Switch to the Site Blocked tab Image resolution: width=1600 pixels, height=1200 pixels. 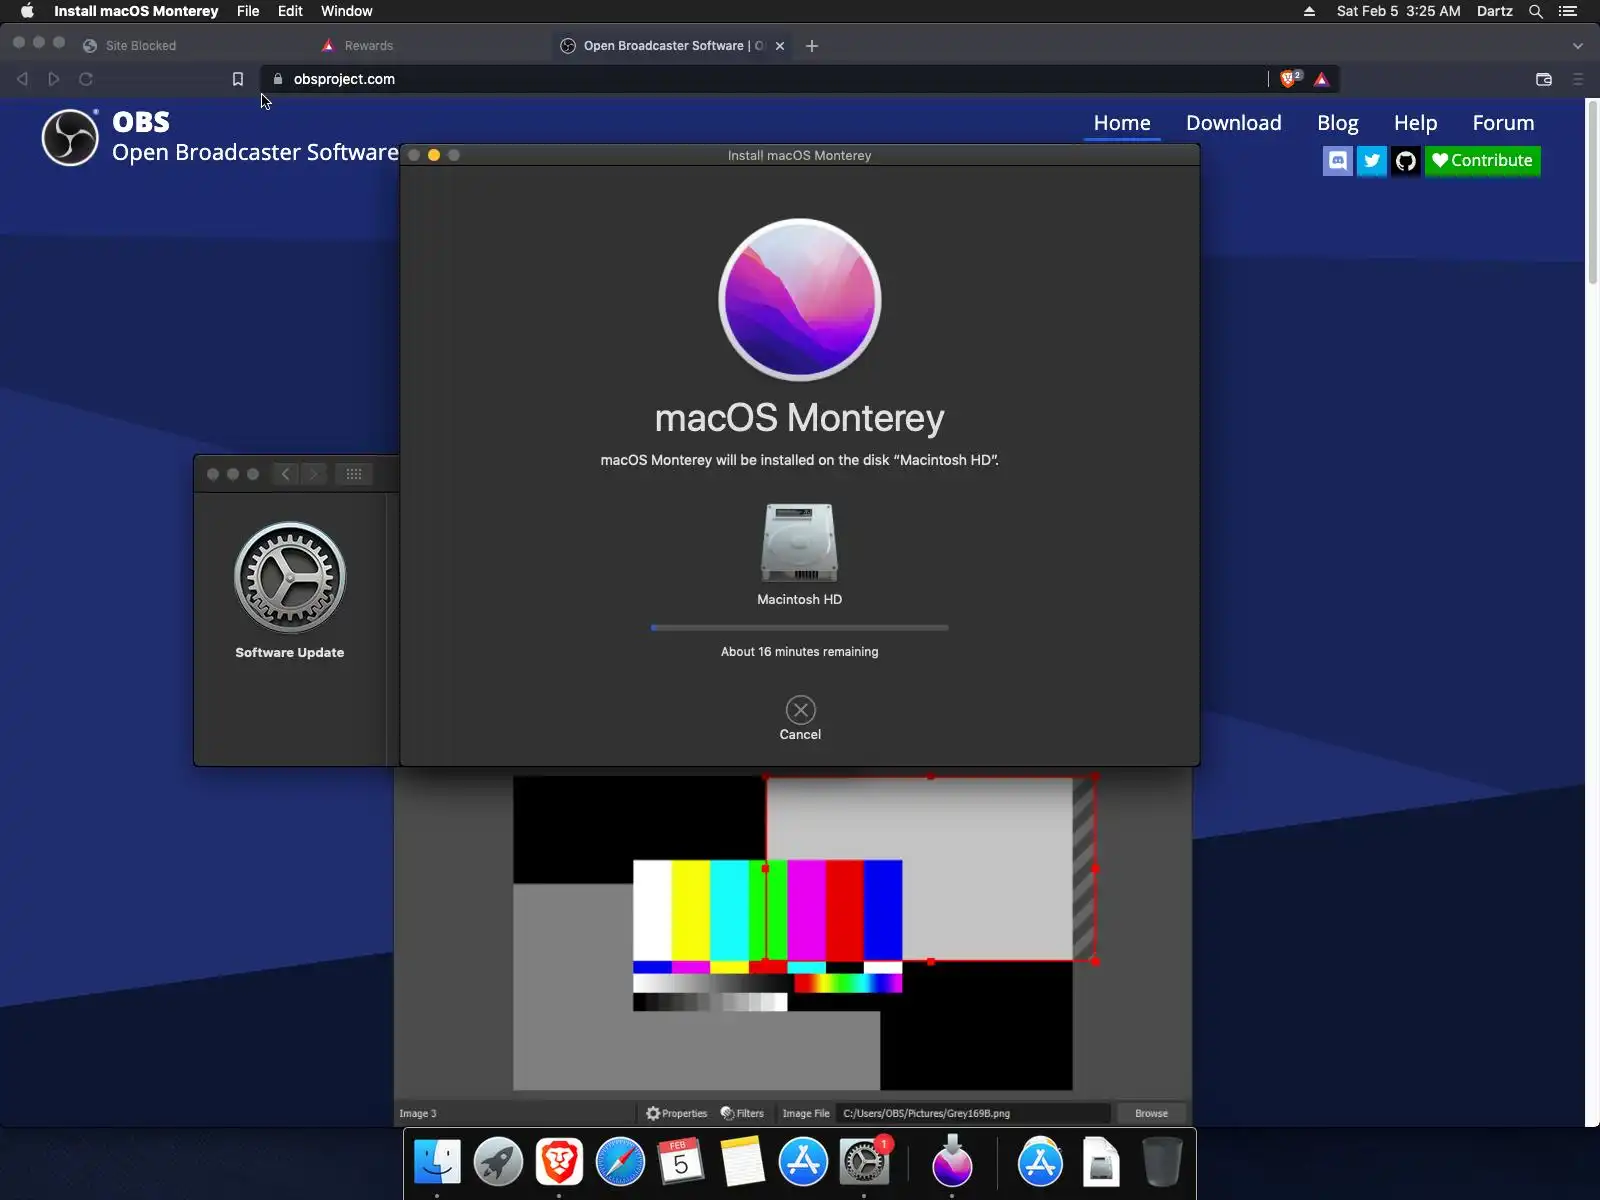pos(140,46)
